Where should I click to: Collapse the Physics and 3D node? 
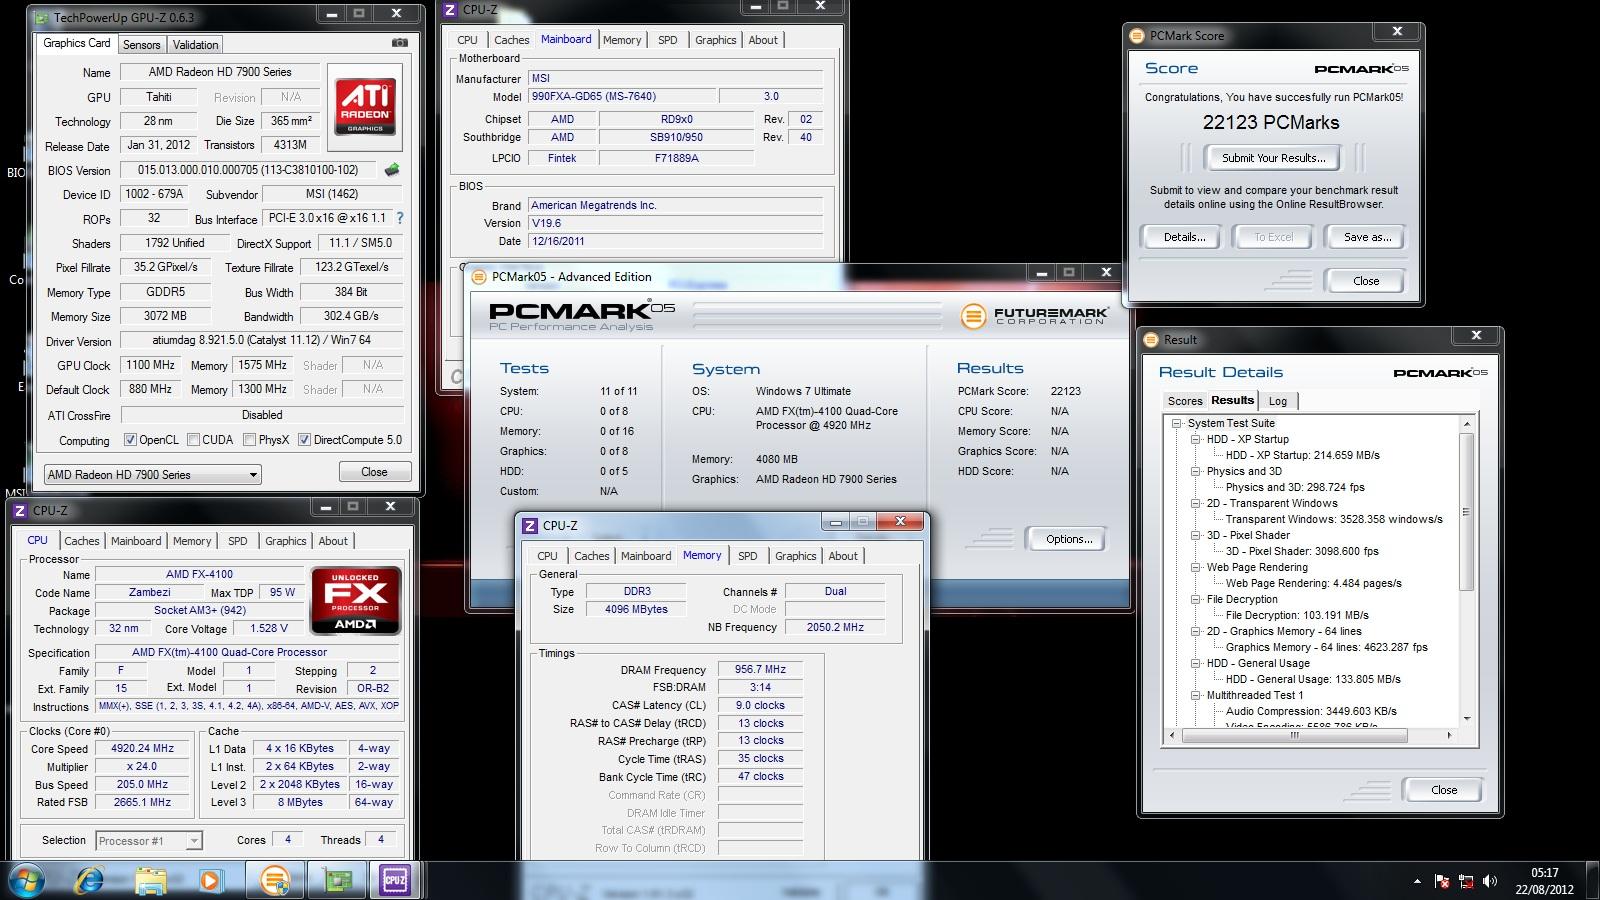click(x=1195, y=471)
